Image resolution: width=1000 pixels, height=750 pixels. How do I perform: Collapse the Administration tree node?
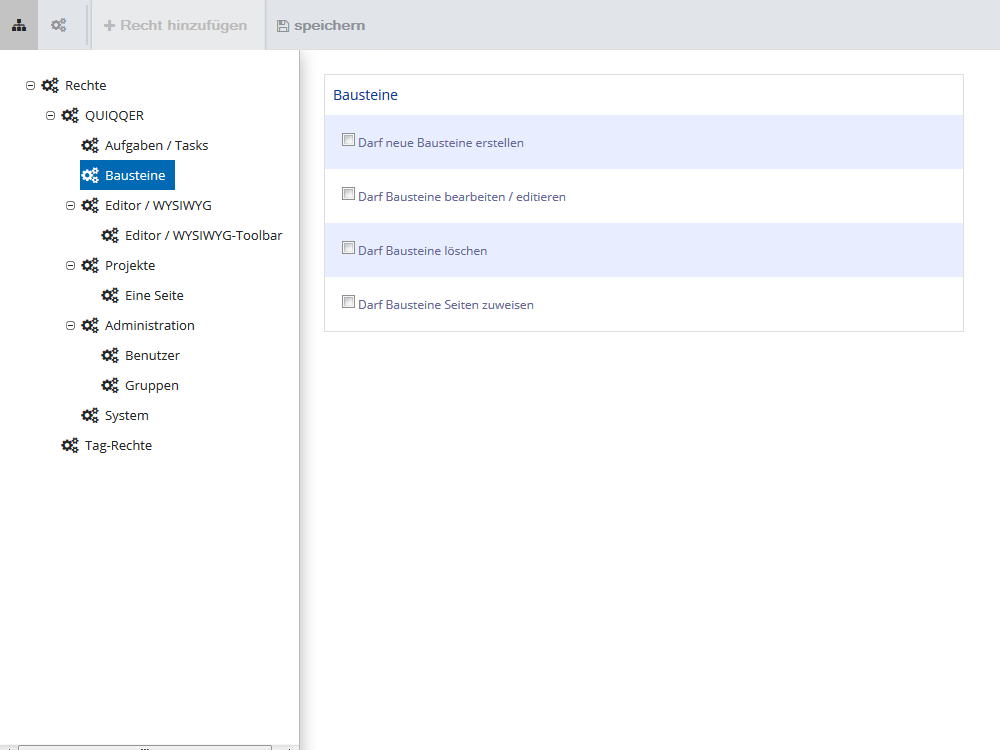[70, 325]
